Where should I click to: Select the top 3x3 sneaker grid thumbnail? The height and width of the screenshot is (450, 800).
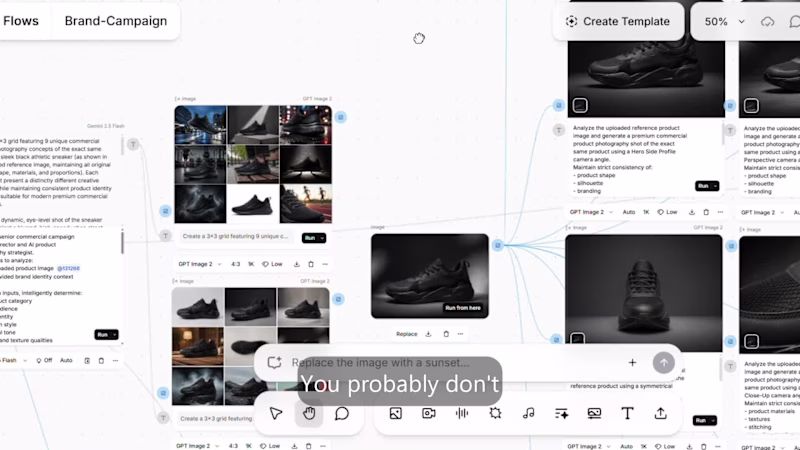pyautogui.click(x=253, y=164)
